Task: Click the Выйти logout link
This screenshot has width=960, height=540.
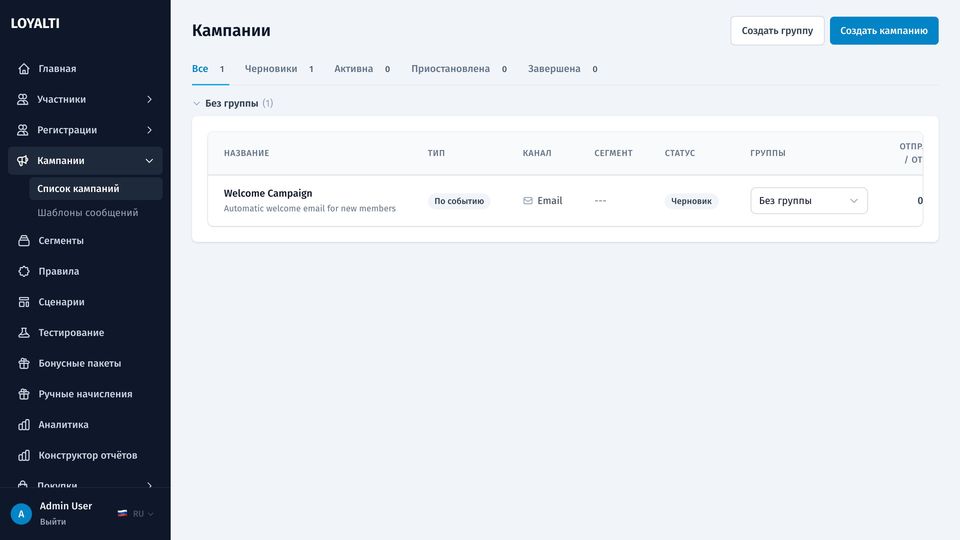Action: click(x=53, y=522)
